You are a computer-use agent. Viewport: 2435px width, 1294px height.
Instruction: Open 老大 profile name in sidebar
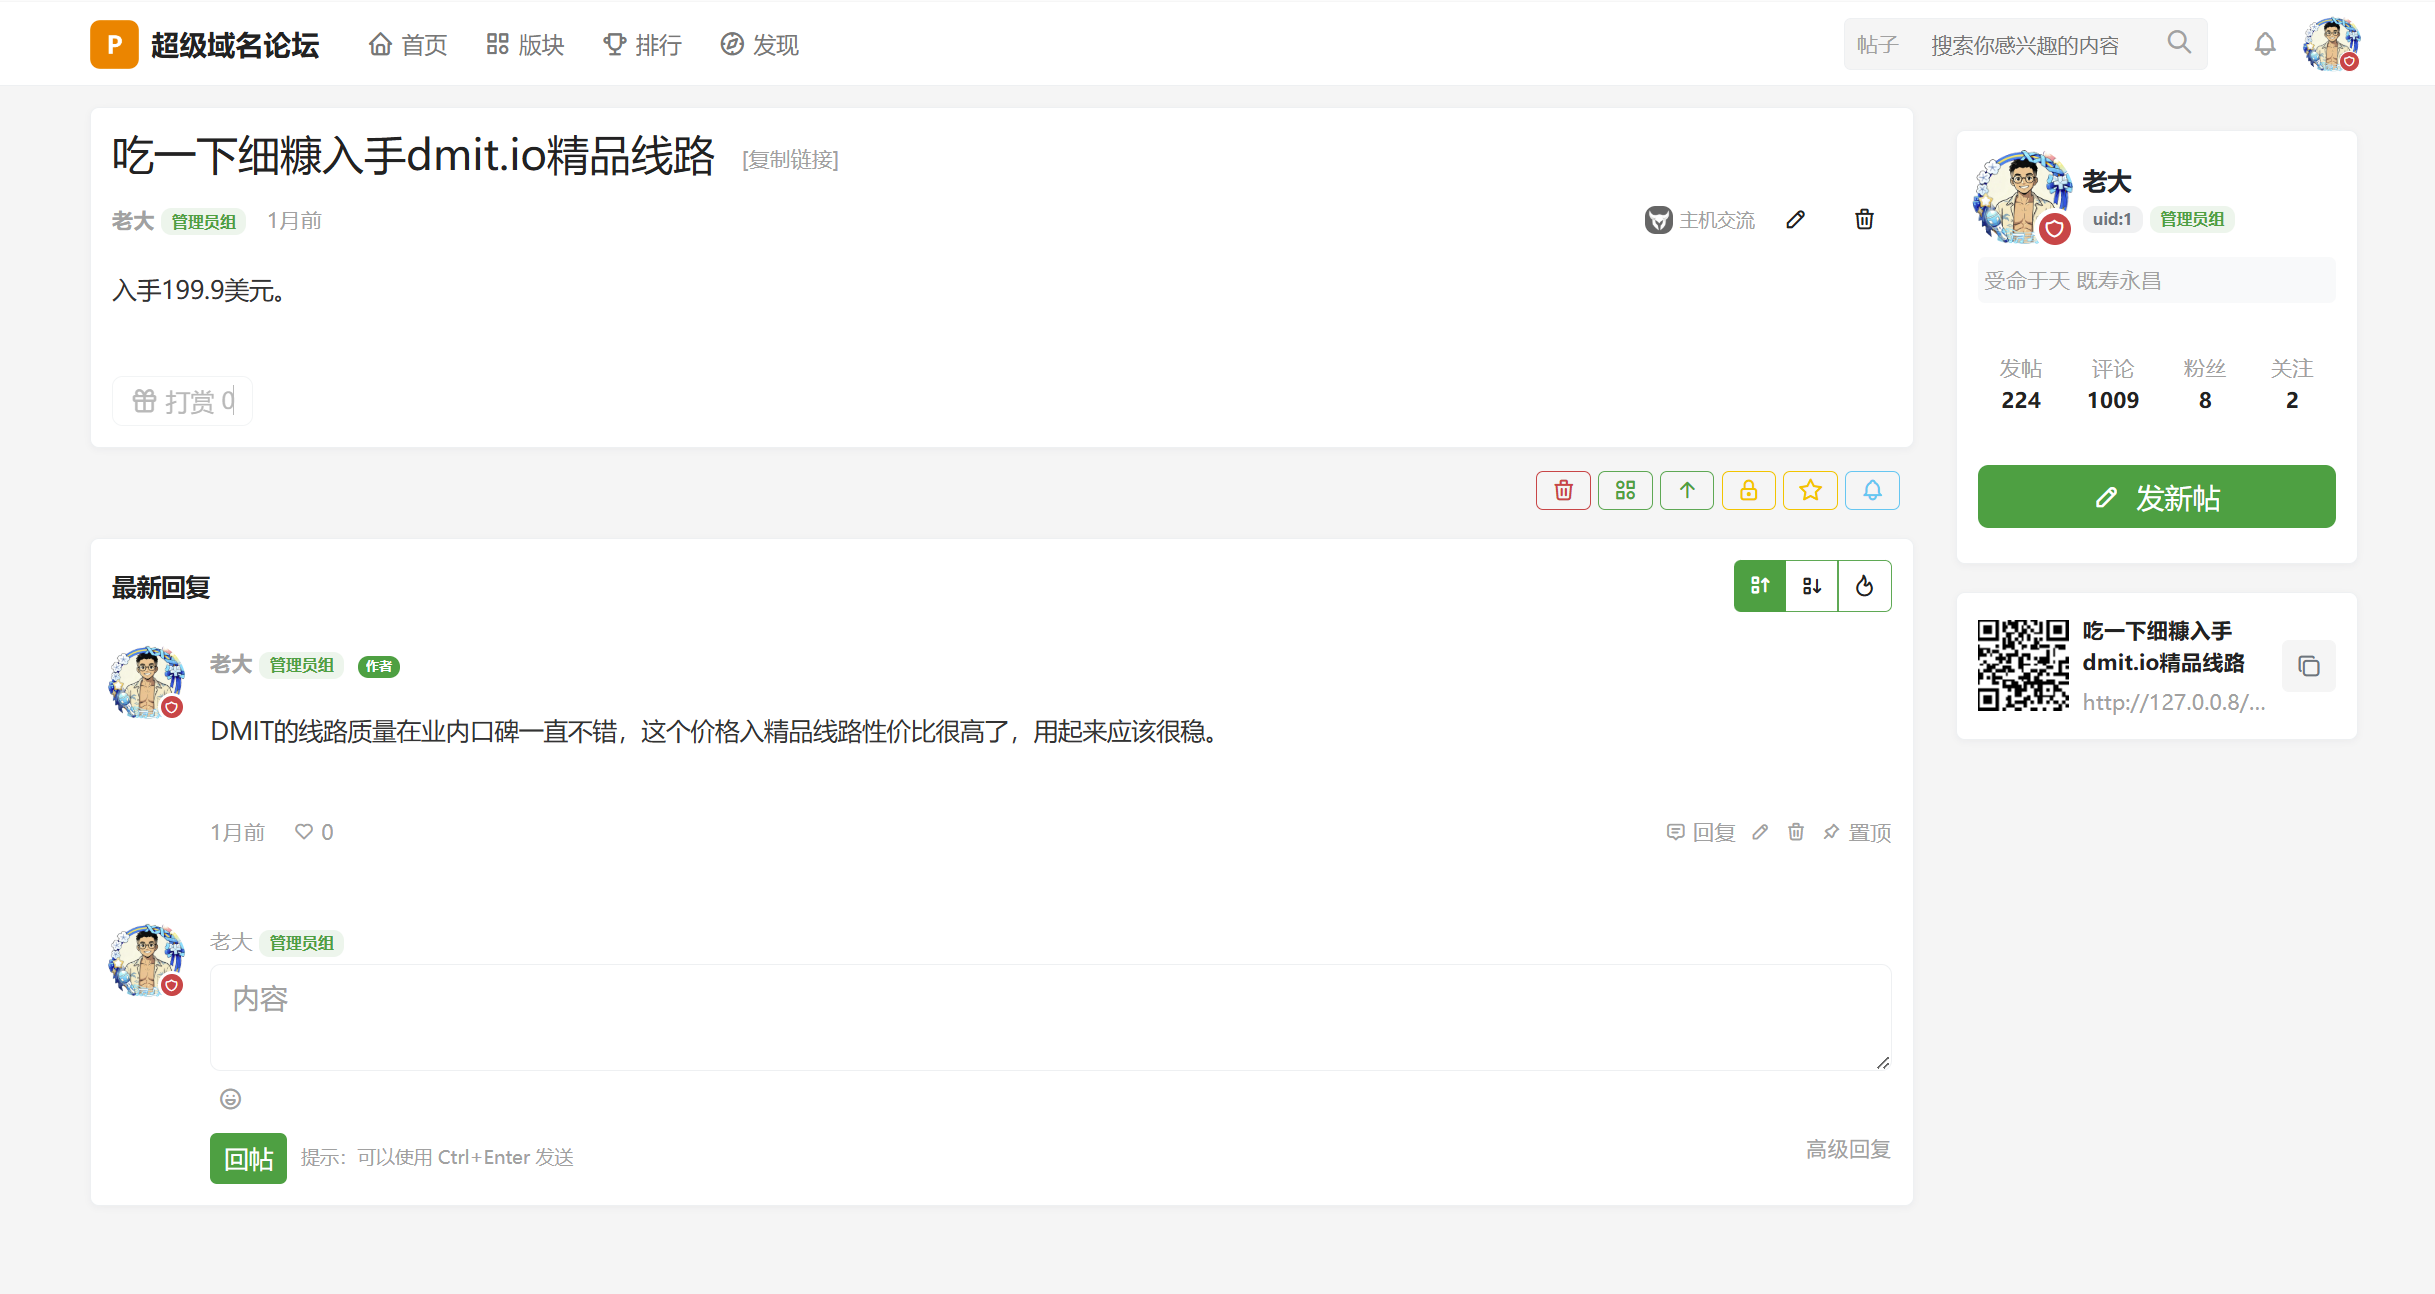(x=2107, y=182)
